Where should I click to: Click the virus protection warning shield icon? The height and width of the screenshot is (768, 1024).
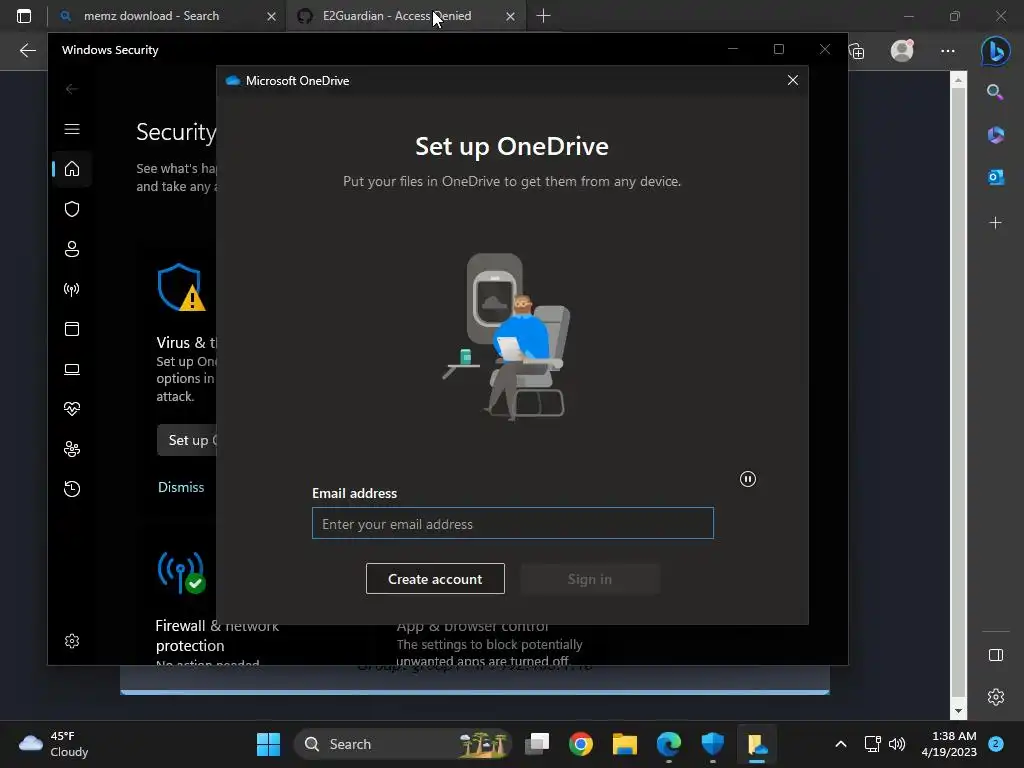(x=181, y=287)
